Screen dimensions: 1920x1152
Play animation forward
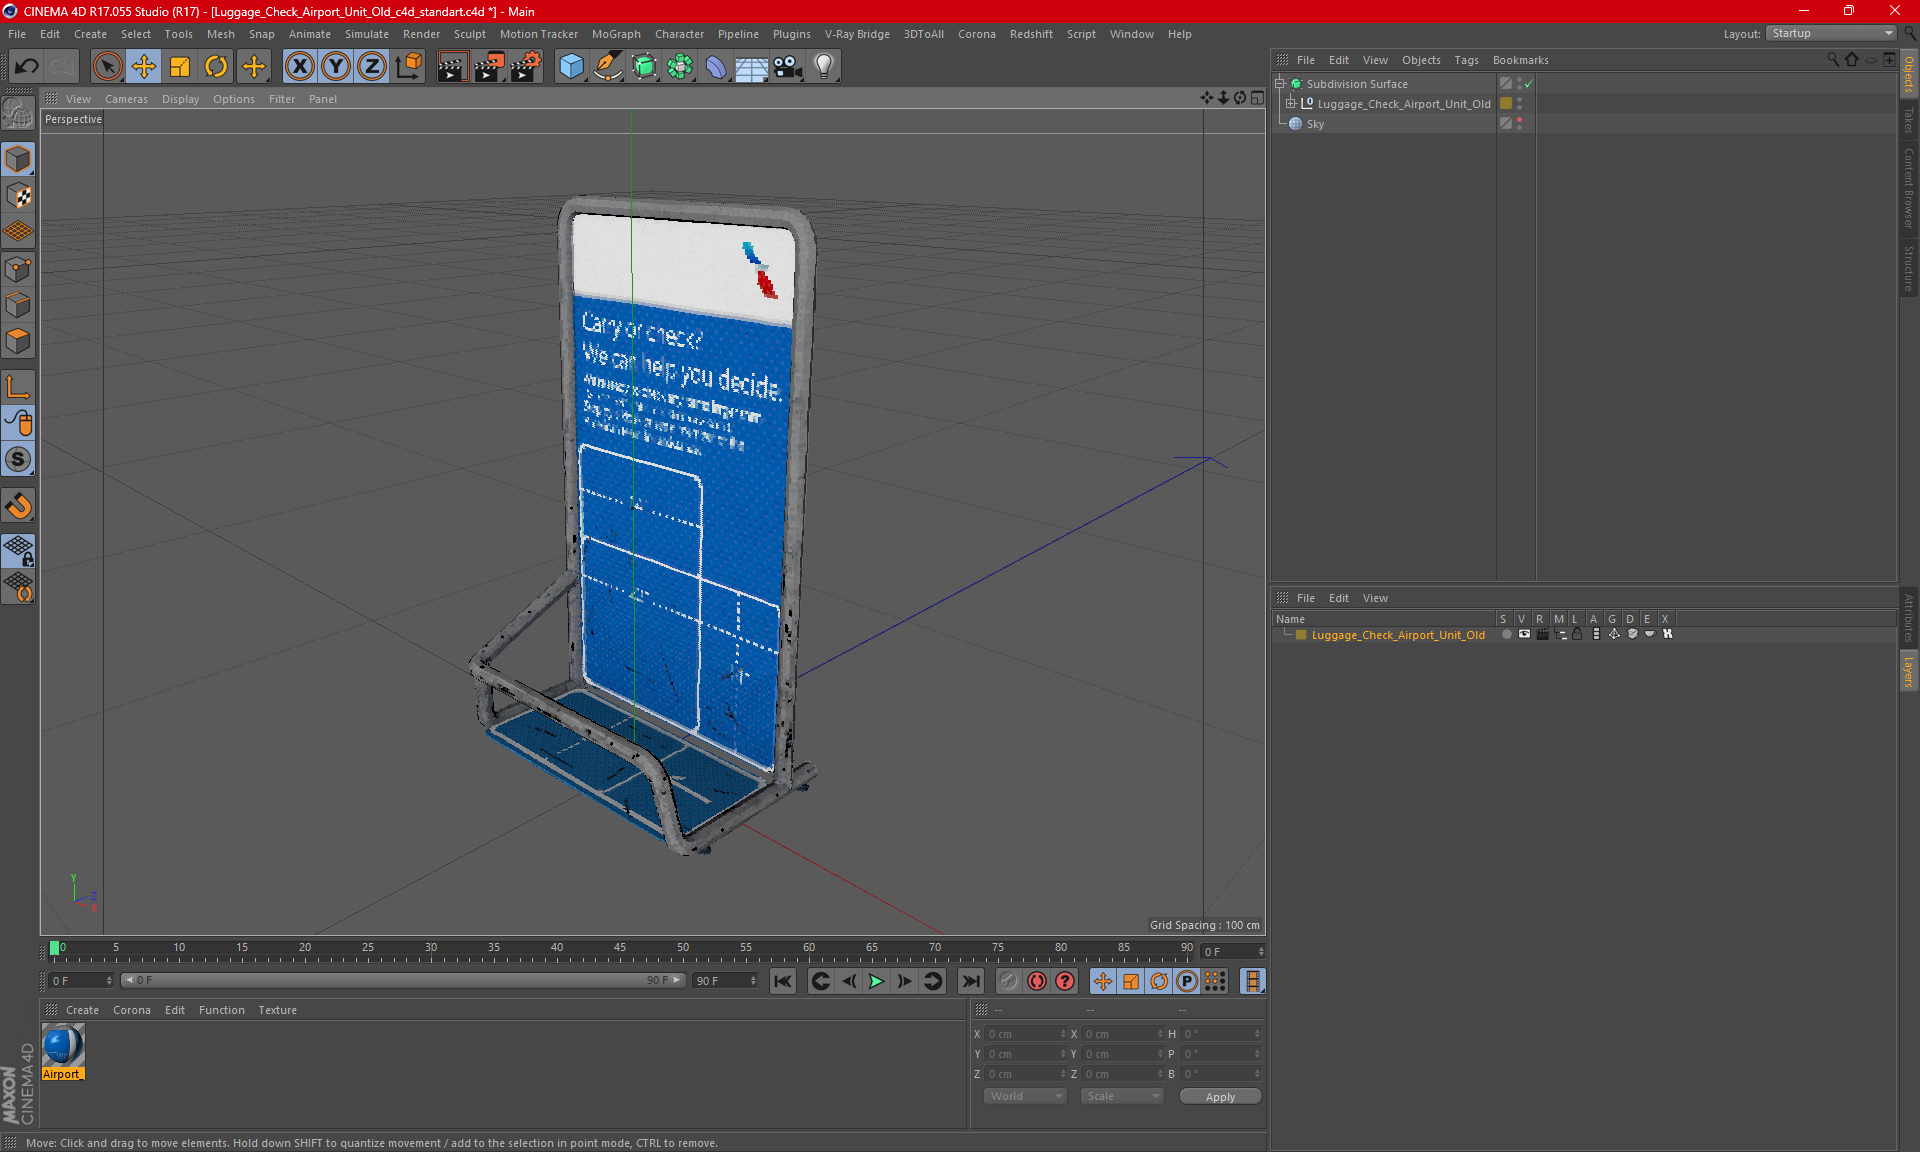(876, 981)
